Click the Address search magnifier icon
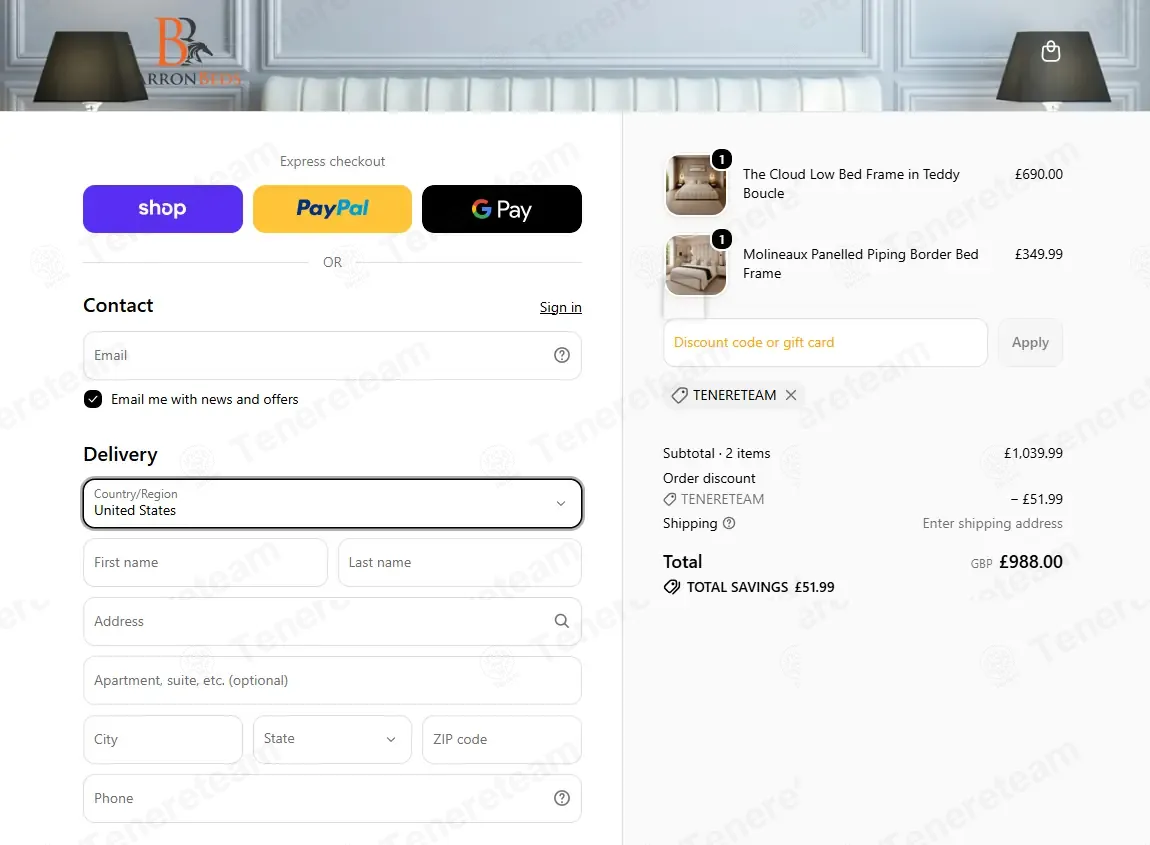 click(562, 621)
